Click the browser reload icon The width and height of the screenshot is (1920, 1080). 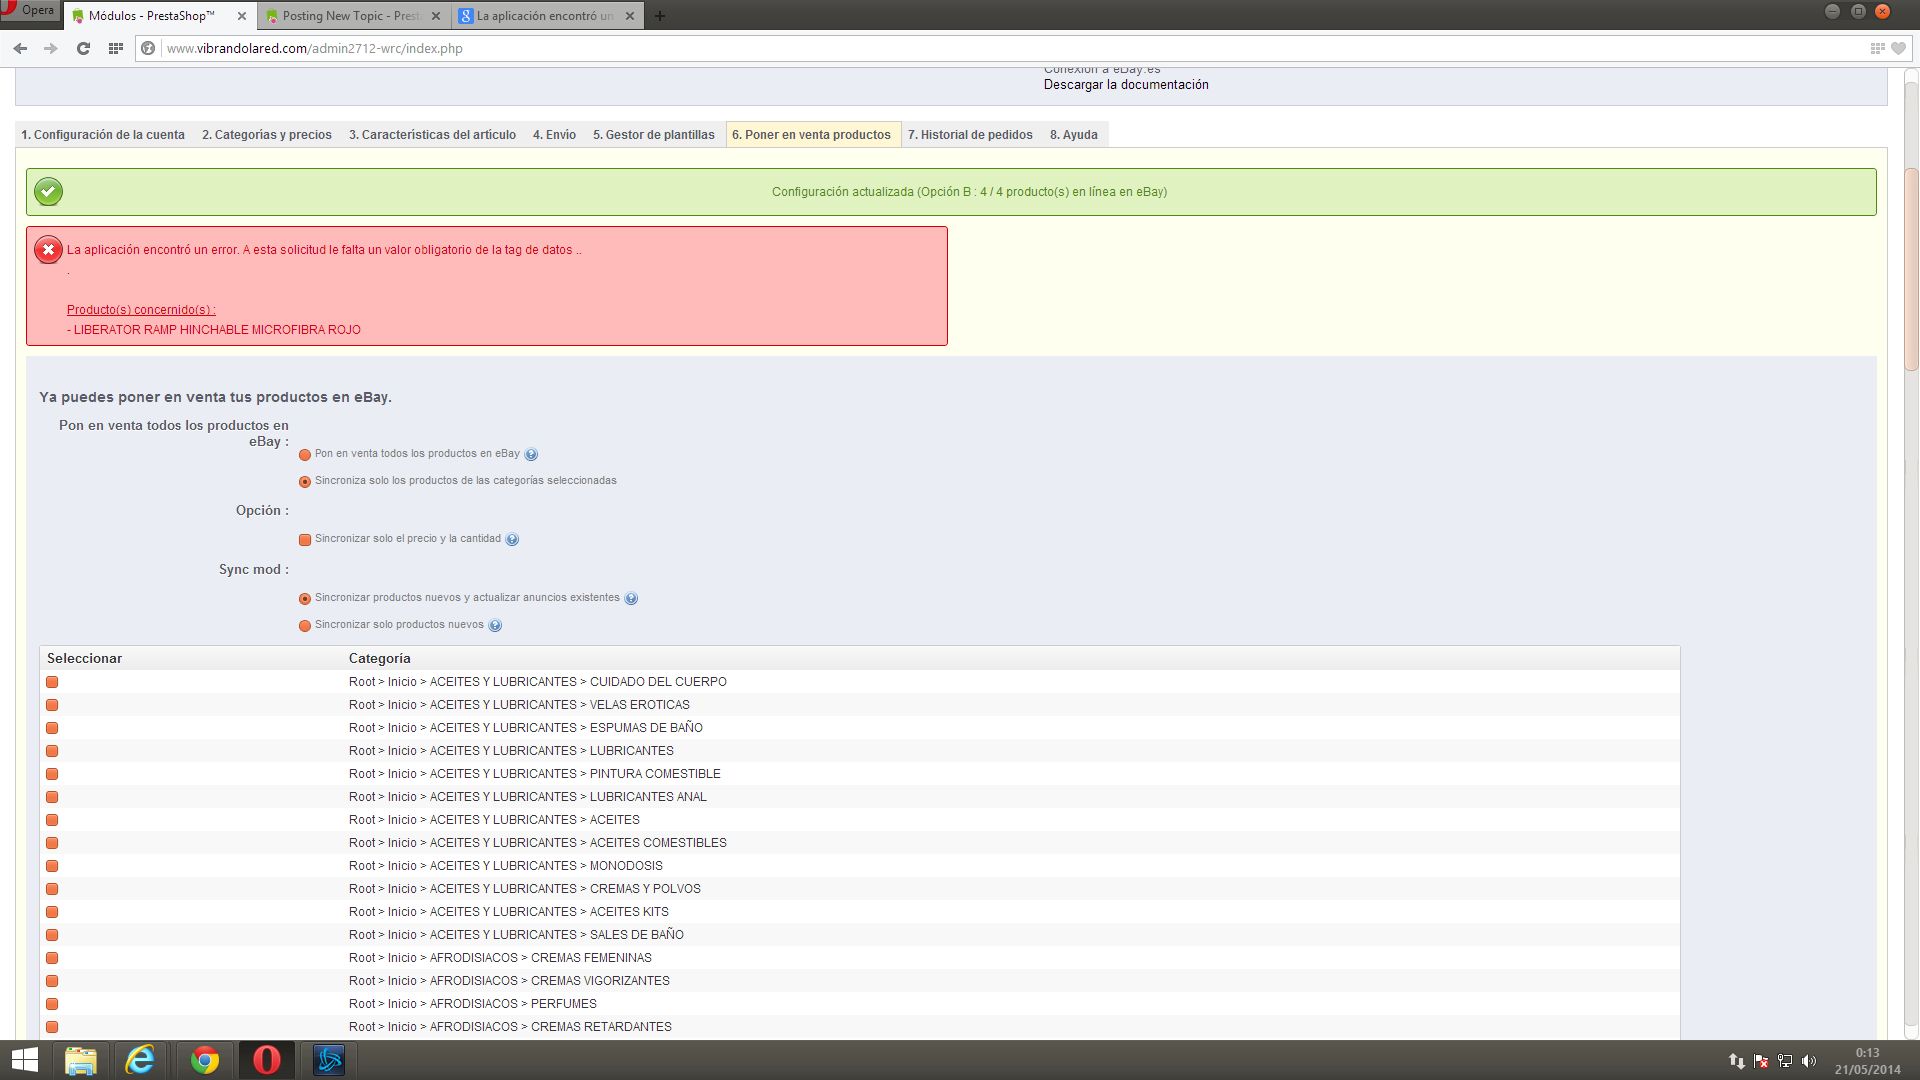coord(83,48)
